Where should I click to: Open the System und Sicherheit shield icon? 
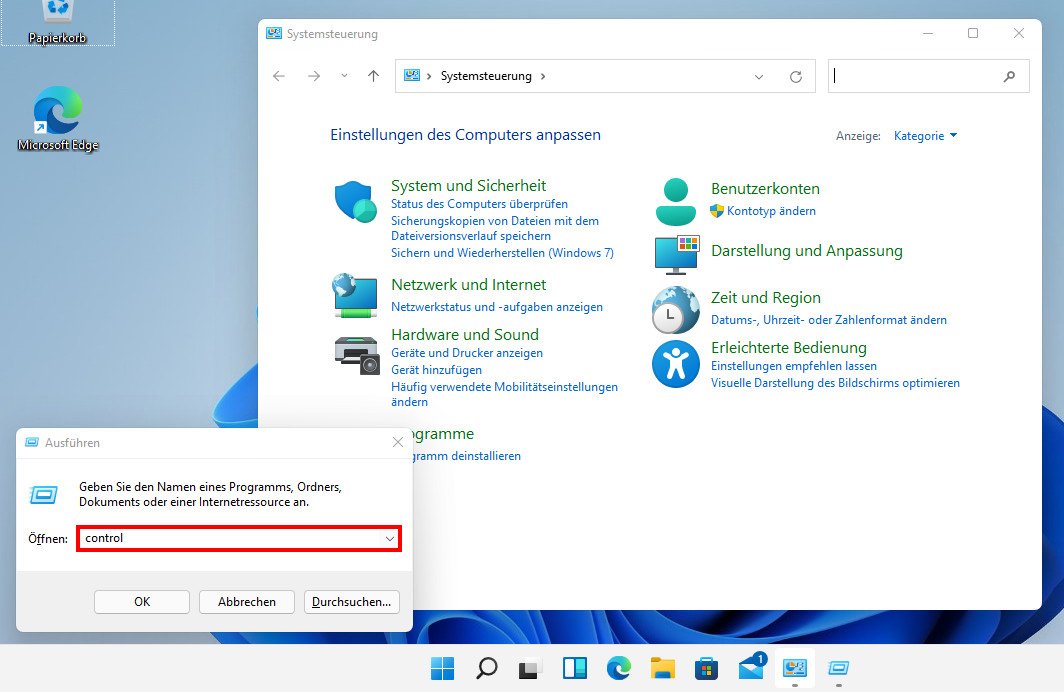(355, 199)
